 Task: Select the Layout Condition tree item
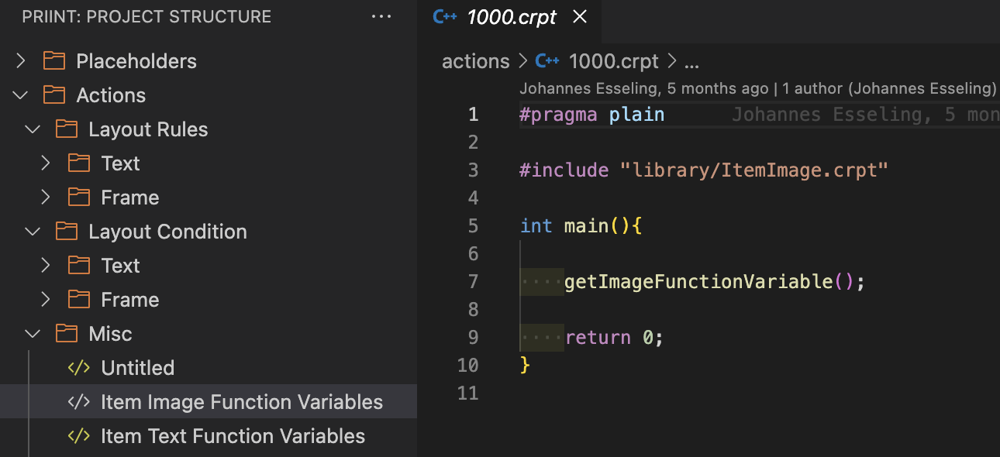pyautogui.click(x=209, y=231)
